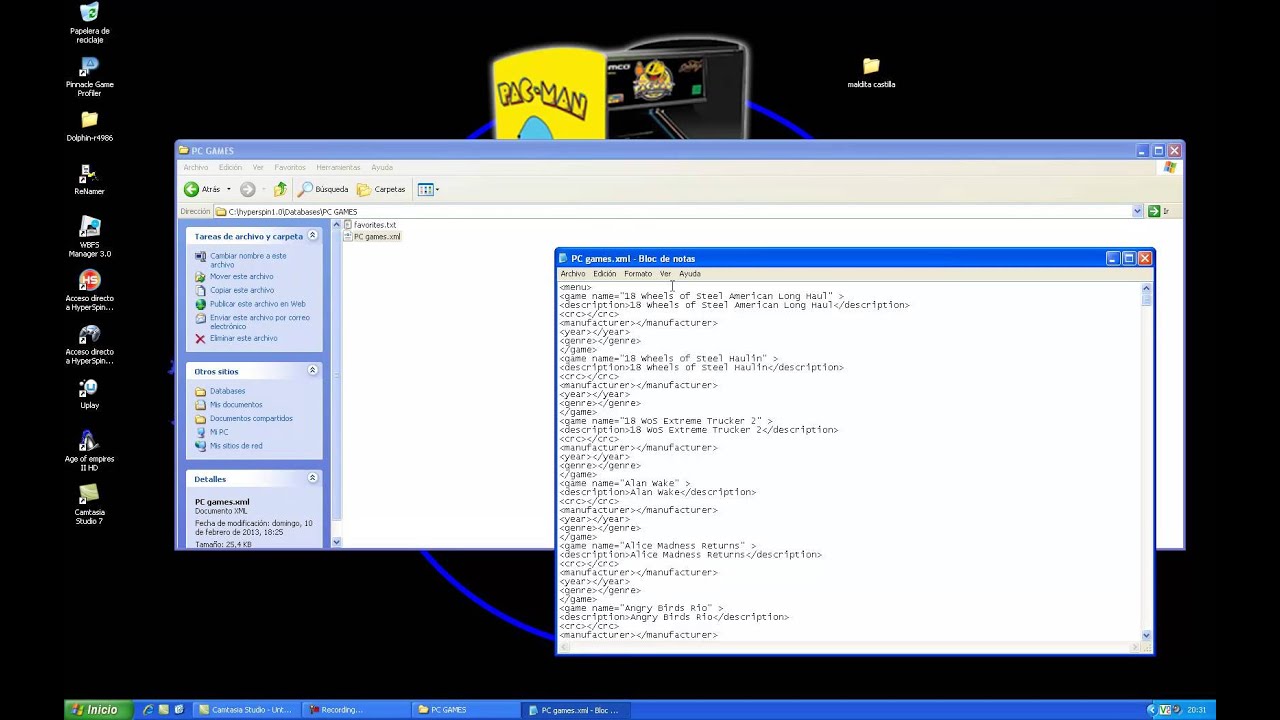
Task: Open Camtasia Studio 7 desktop icon
Action: 89,505
